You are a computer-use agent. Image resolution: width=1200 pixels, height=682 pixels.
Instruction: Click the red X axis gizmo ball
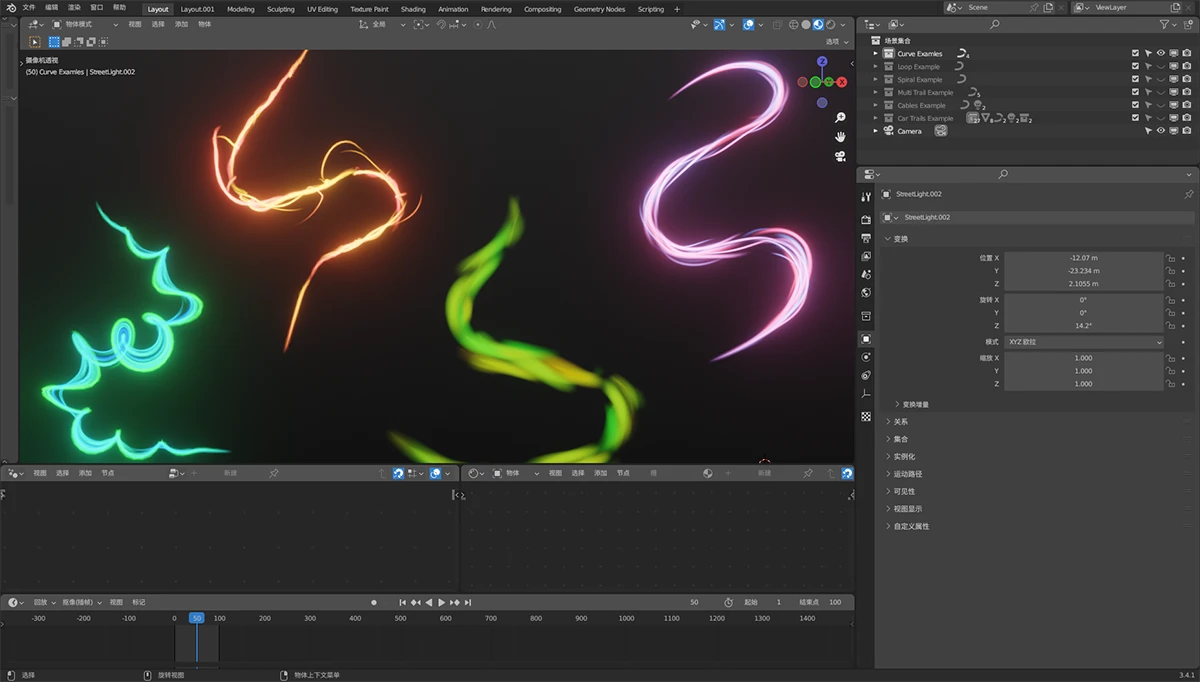[x=842, y=82]
